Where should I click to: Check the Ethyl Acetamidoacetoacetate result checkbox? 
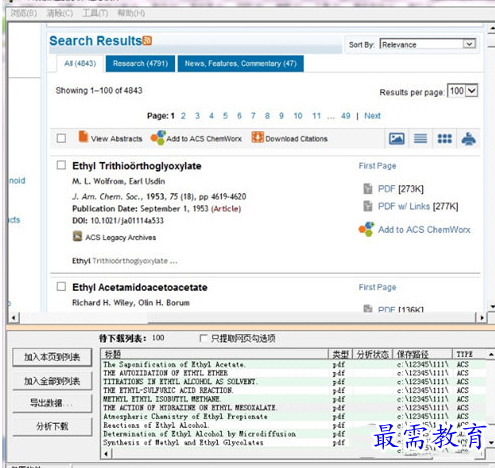[61, 286]
